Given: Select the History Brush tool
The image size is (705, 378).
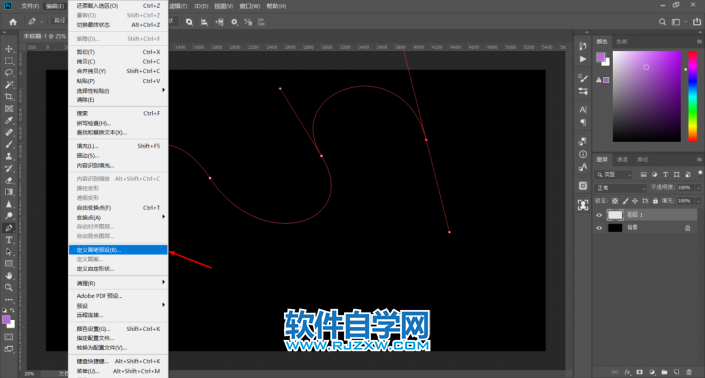Looking at the screenshot, I should [9, 168].
